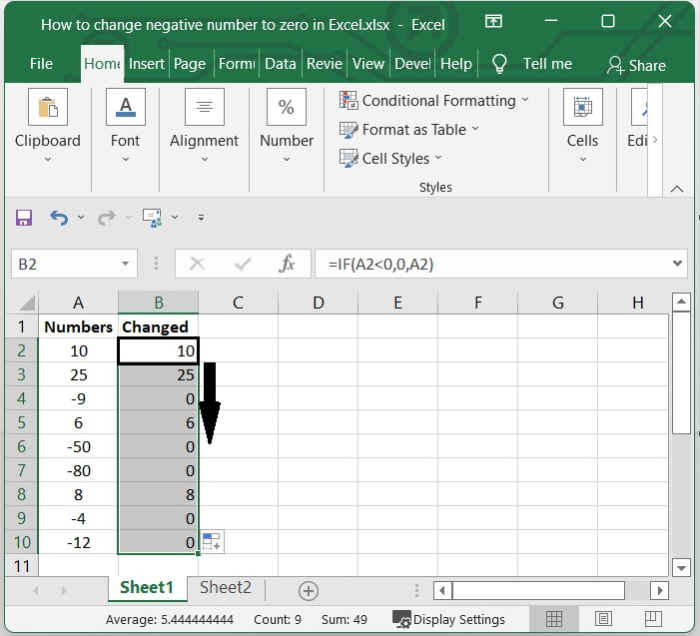Open the Alignment group icon
700x636 pixels.
click(x=204, y=108)
